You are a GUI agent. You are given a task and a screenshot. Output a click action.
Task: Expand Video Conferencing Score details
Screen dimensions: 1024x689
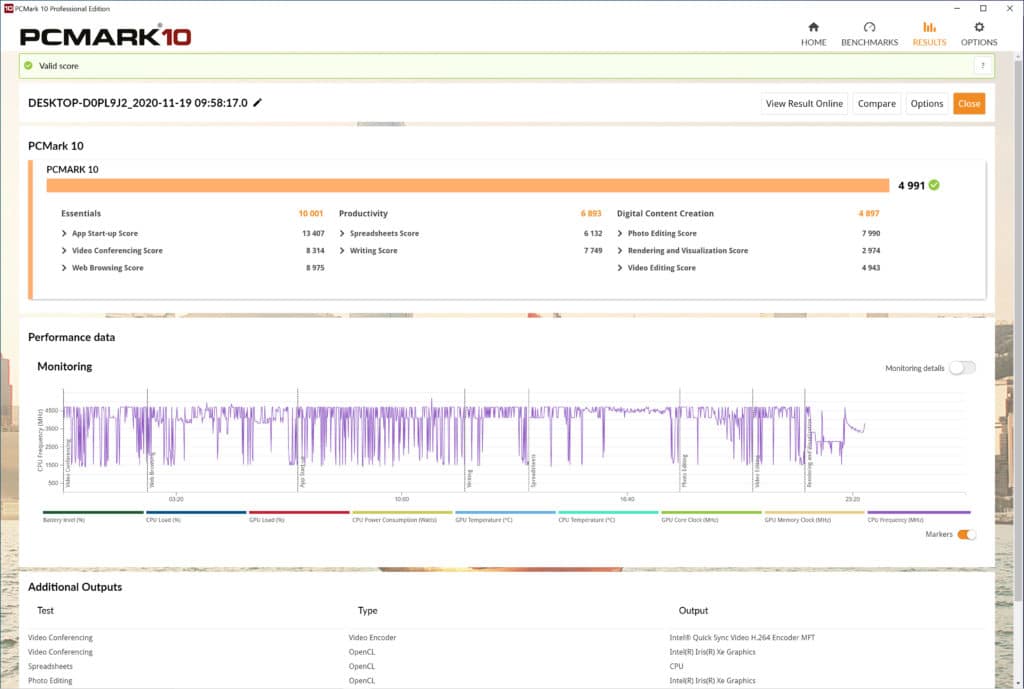pos(64,250)
